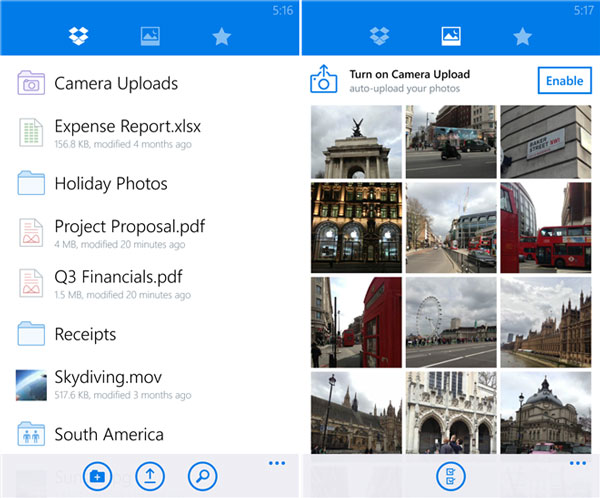Tap the South America shared folder icon

(x=31, y=434)
